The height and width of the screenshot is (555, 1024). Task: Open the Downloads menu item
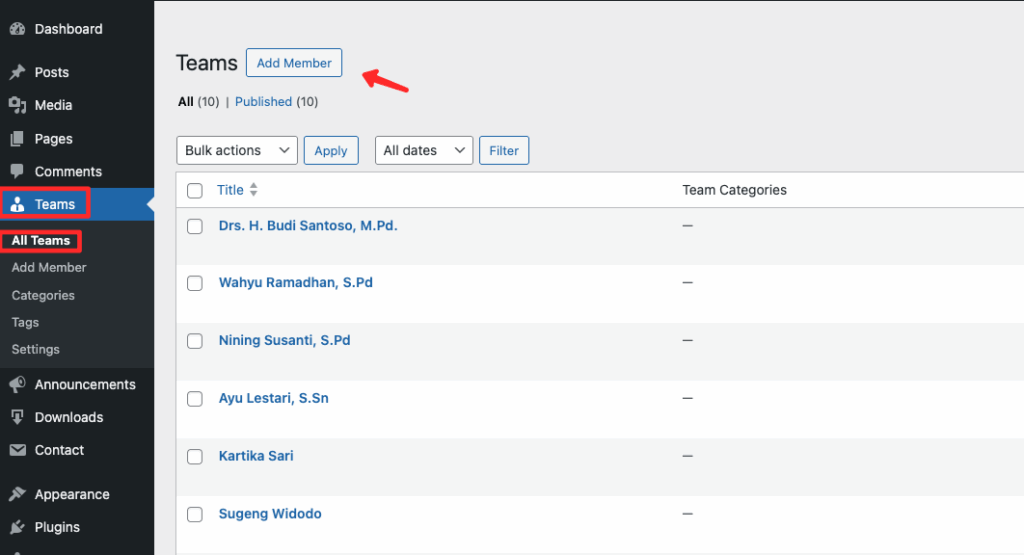pos(69,417)
